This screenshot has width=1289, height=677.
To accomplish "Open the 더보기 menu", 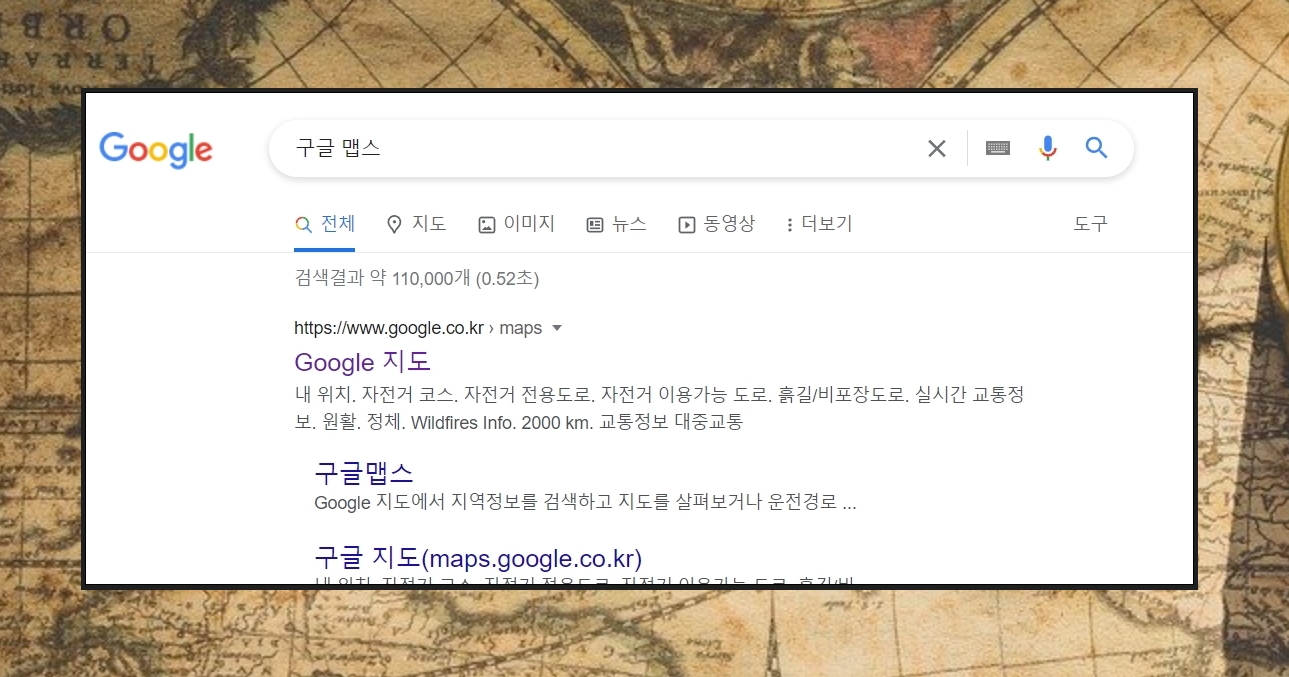I will [819, 224].
